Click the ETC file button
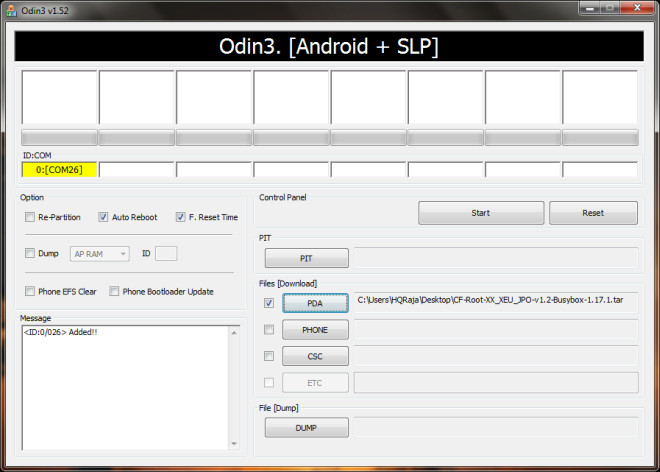The width and height of the screenshot is (660, 472). (x=315, y=383)
